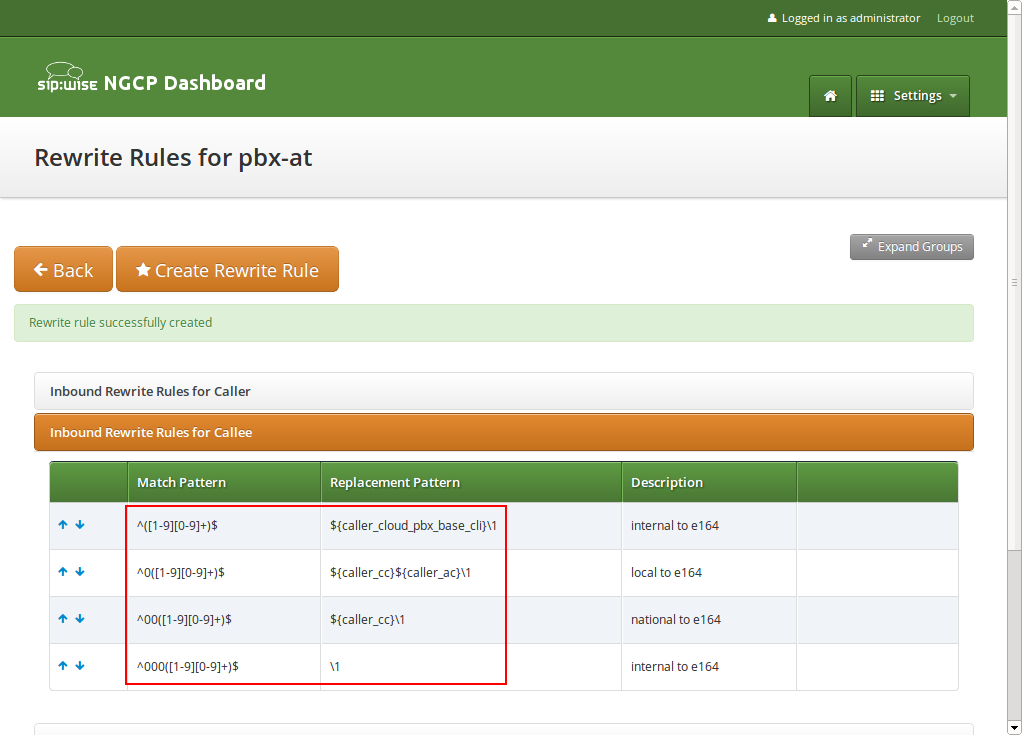This screenshot has height=735, width=1022.
Task: Sort by Match Pattern column header
Action: pyautogui.click(x=181, y=482)
